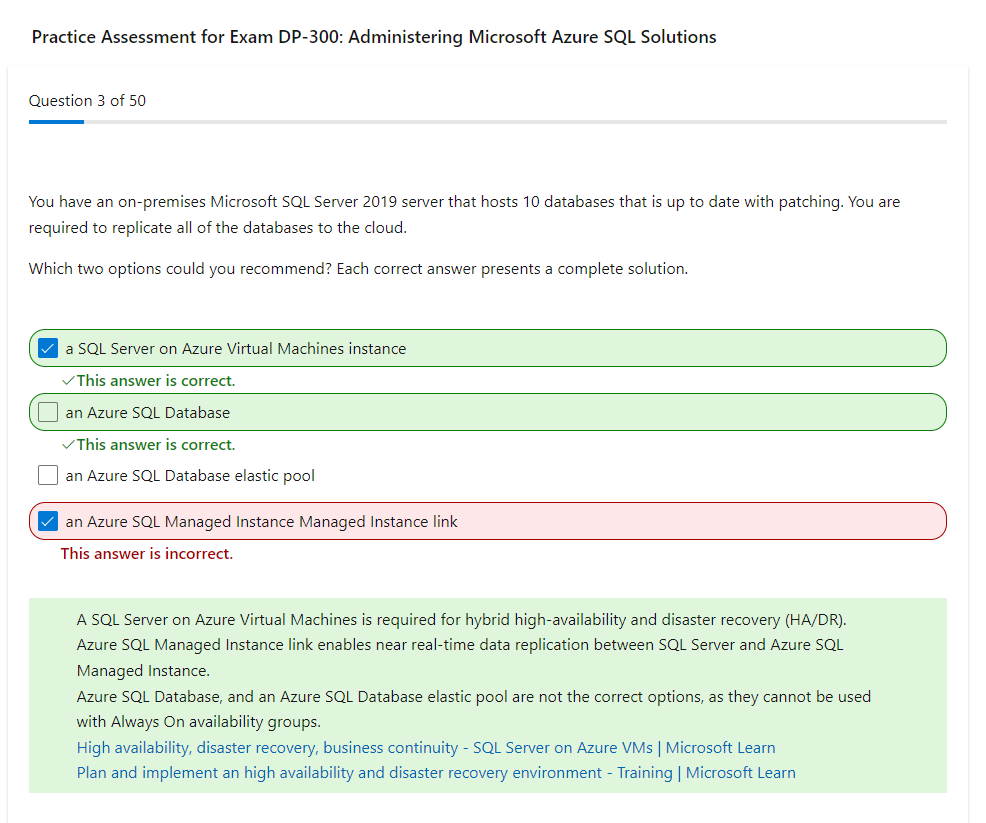Viewport: 986px width, 823px height.
Task: Select the answer row "an Azure SQL Database elastic pool"
Action: click(189, 474)
